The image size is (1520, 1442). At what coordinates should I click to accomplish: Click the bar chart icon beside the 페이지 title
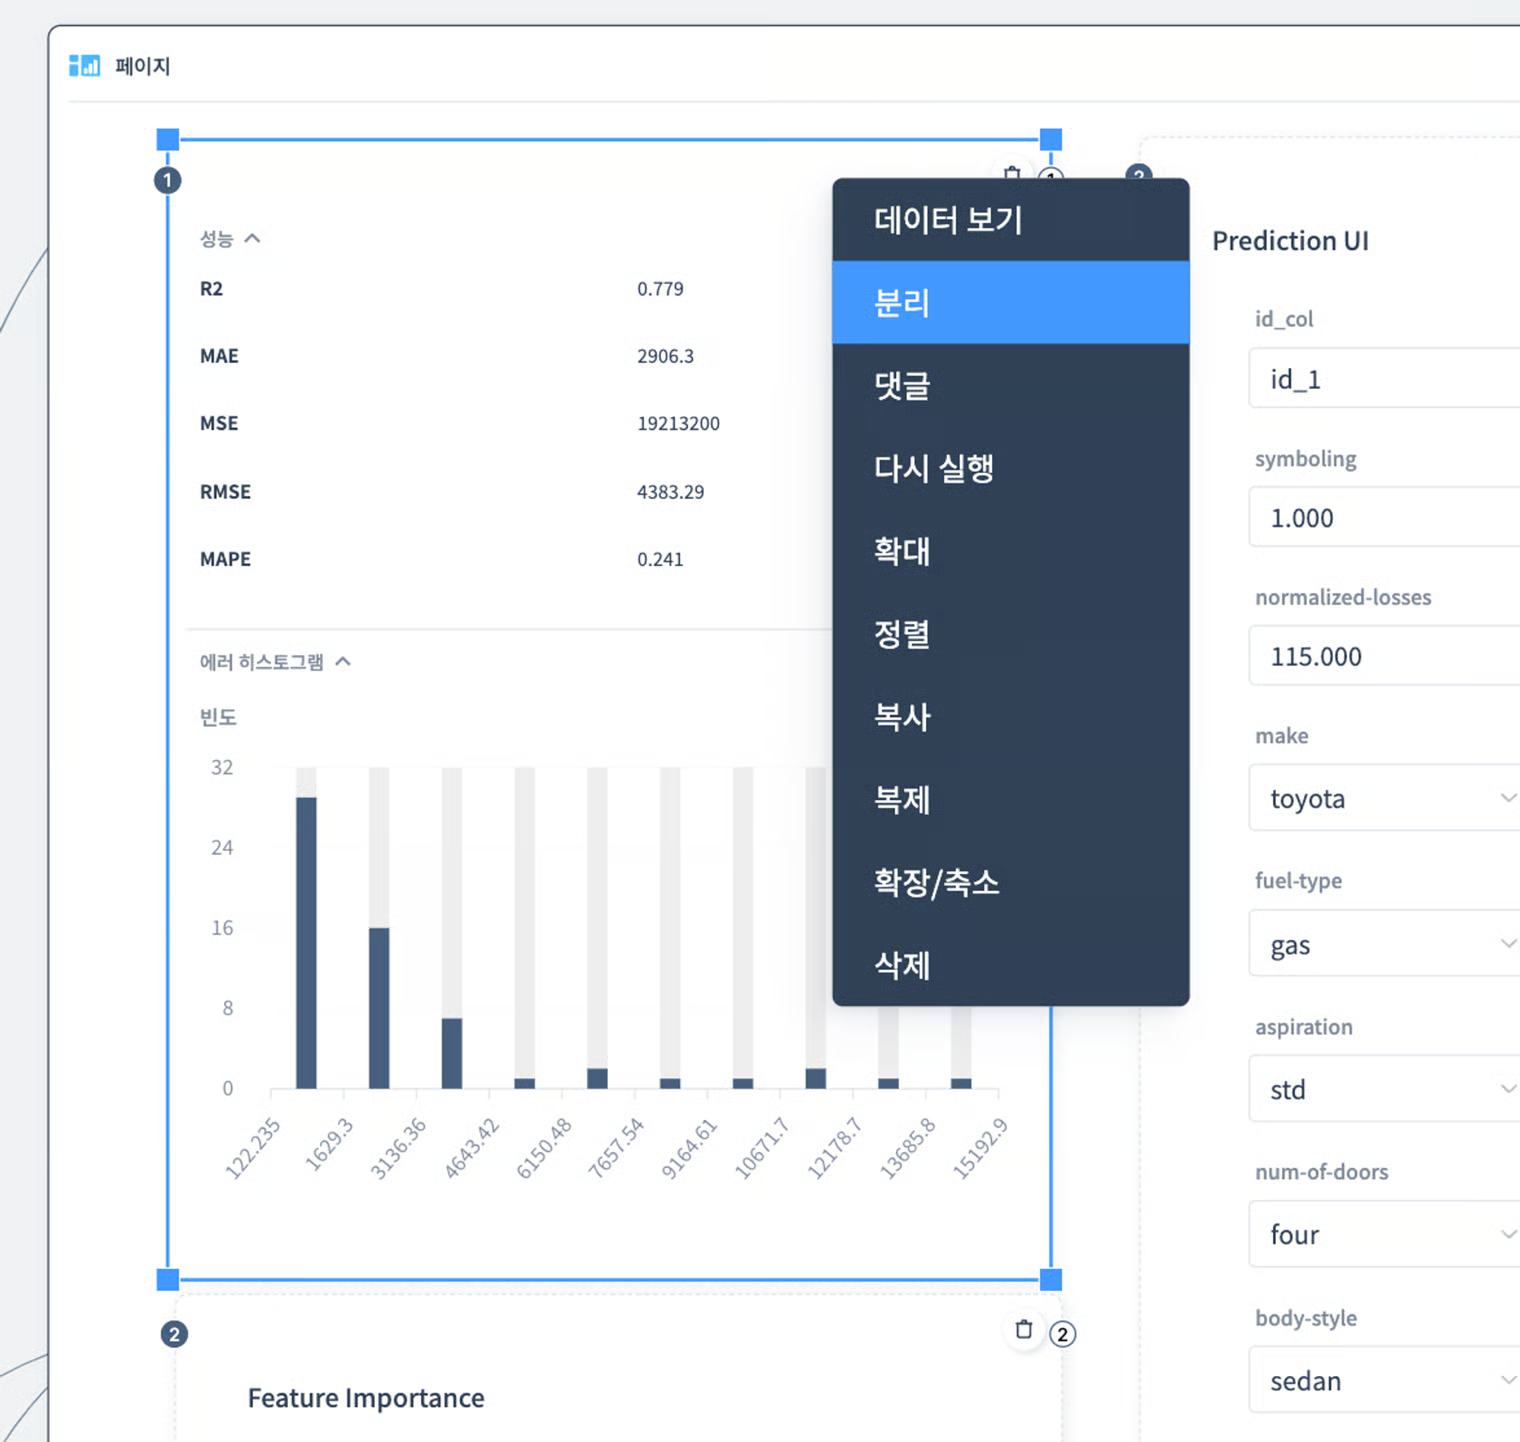pos(84,65)
